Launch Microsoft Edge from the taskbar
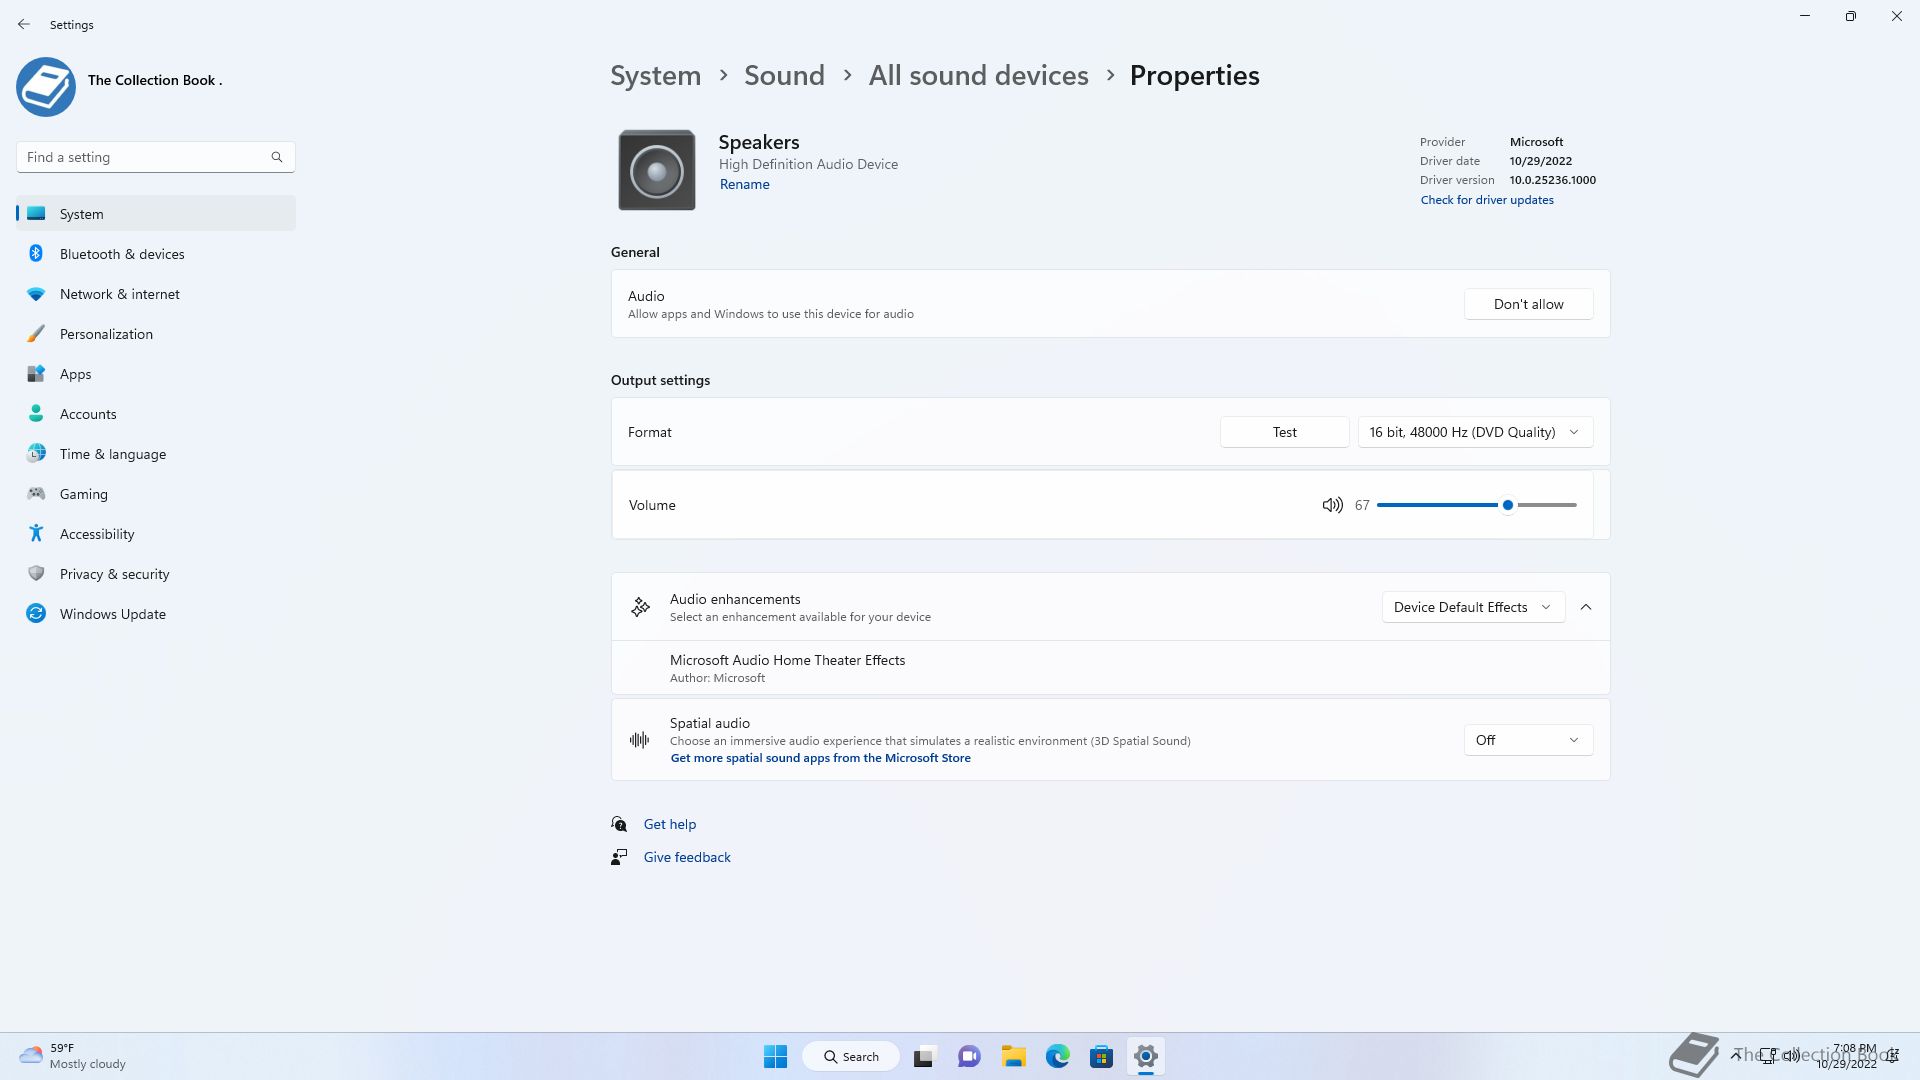Screen dimensions: 1920x1080 tap(1058, 1056)
